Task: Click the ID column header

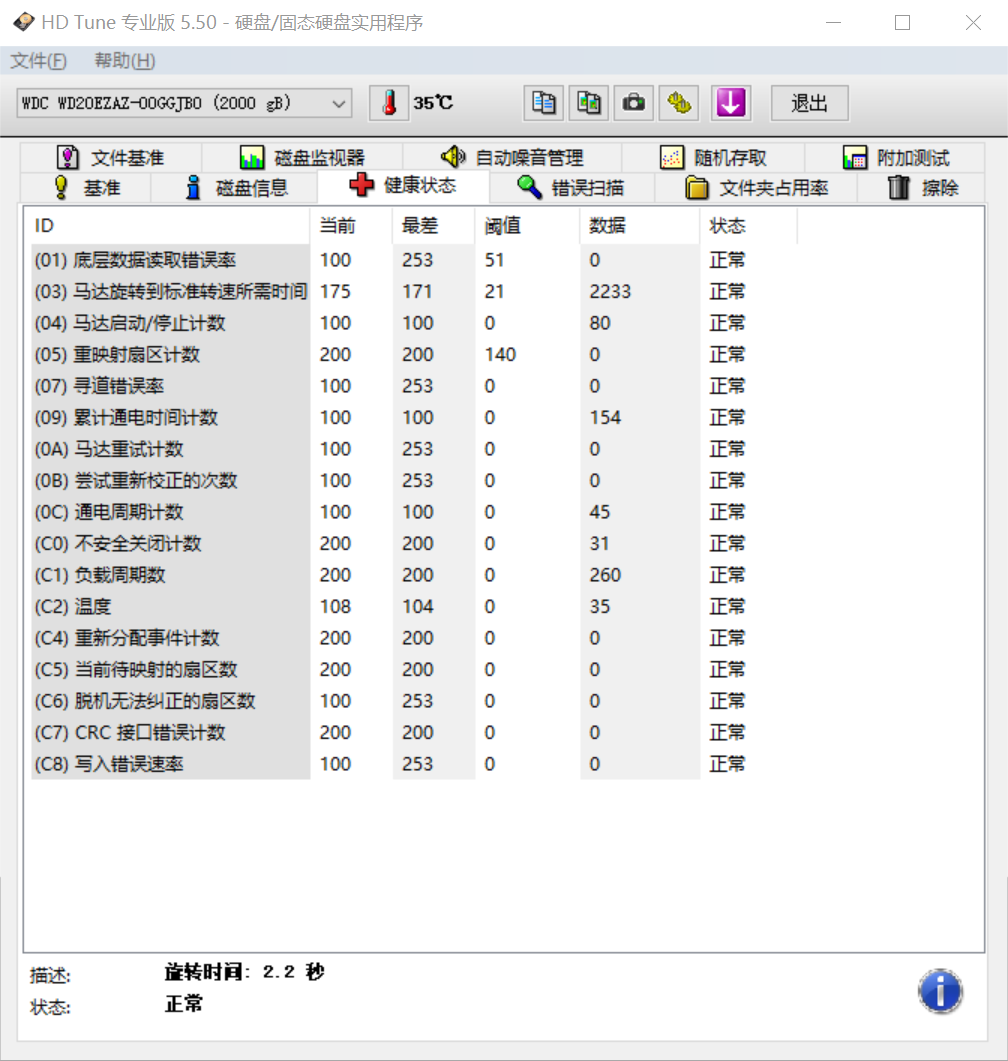Action: point(168,225)
